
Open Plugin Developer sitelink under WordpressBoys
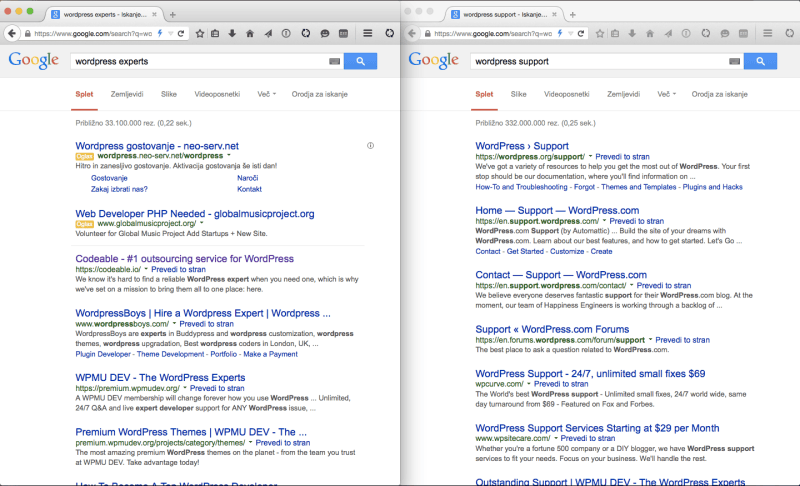pyautogui.click(x=103, y=354)
